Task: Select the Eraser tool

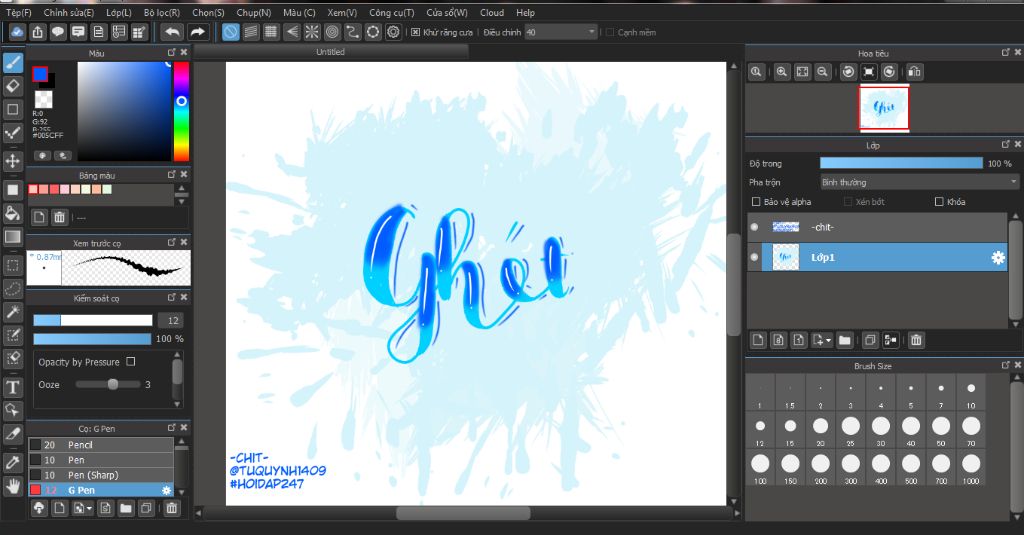Action: 12,86
